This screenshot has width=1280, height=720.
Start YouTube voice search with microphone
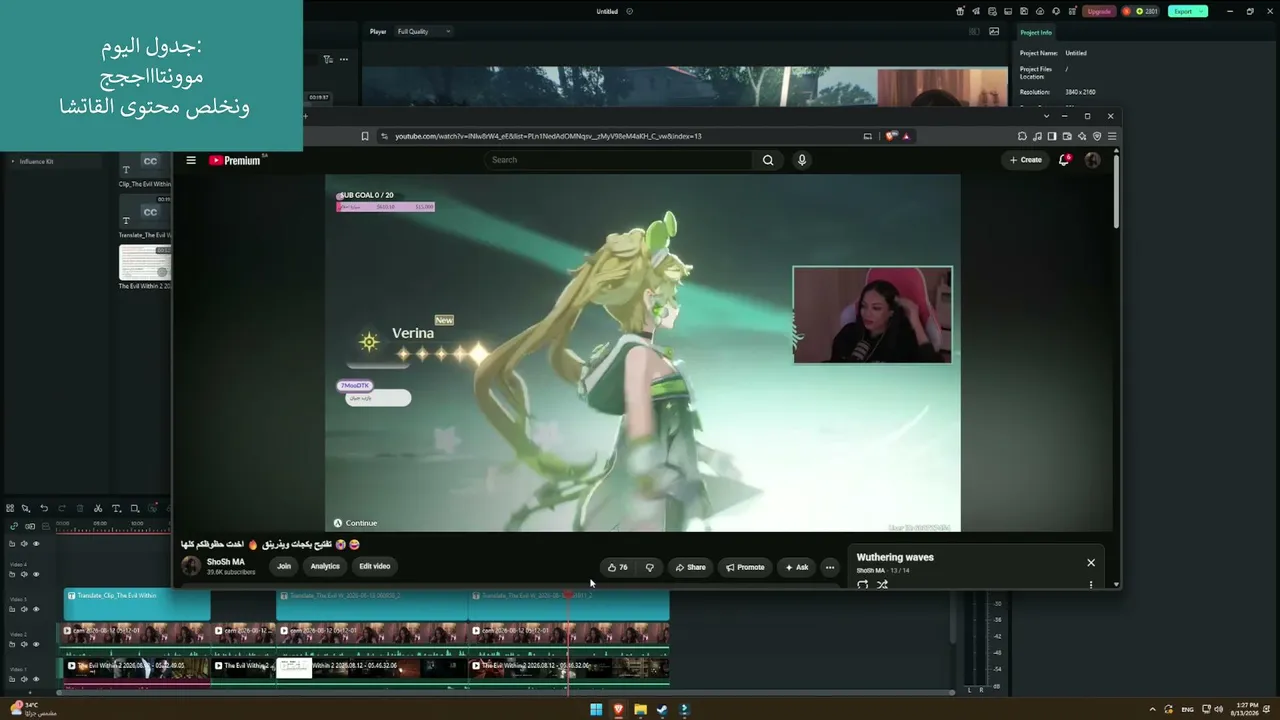pyautogui.click(x=801, y=160)
